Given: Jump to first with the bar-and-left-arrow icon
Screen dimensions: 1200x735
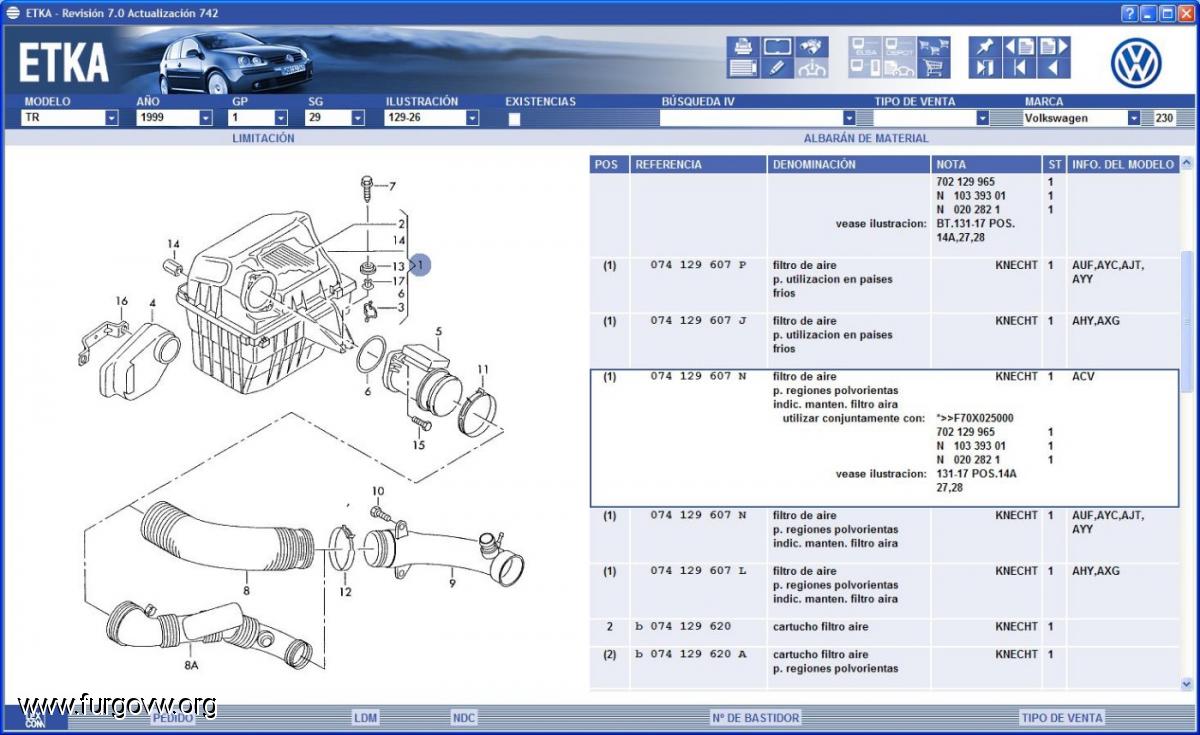Looking at the screenshot, I should tap(1019, 68).
